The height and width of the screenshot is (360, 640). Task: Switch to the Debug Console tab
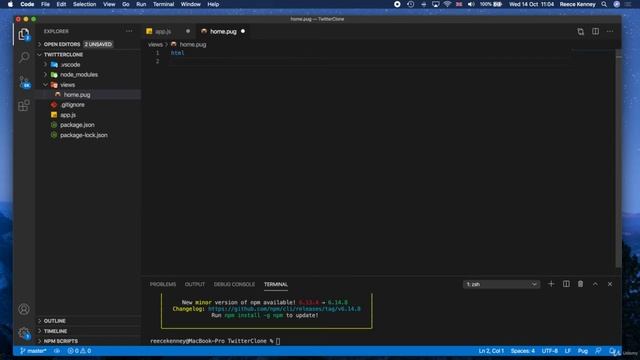(x=234, y=284)
